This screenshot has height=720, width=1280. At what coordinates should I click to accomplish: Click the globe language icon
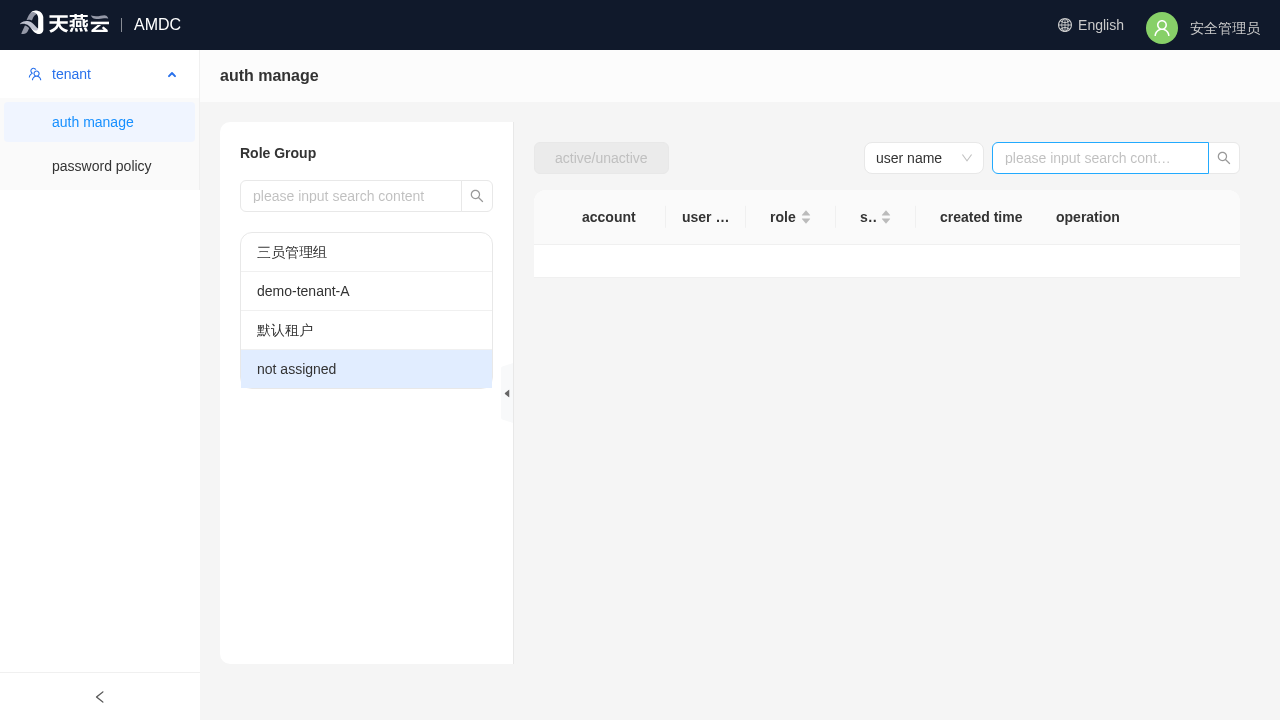click(x=1065, y=25)
